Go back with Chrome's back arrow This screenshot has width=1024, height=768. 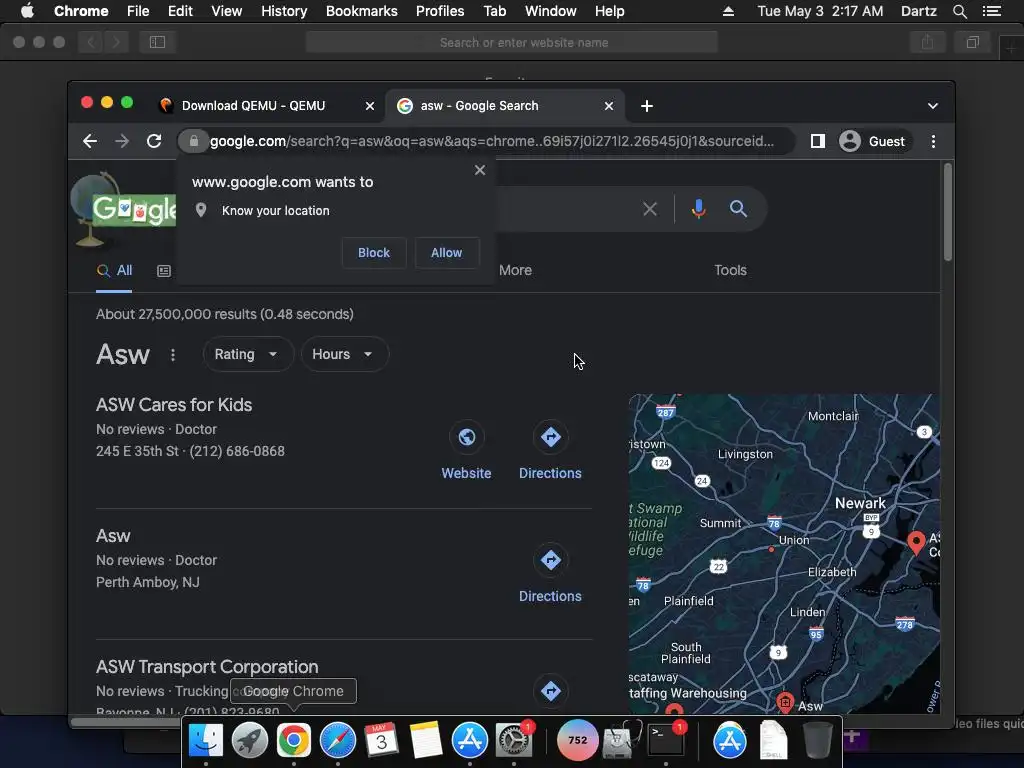point(90,141)
